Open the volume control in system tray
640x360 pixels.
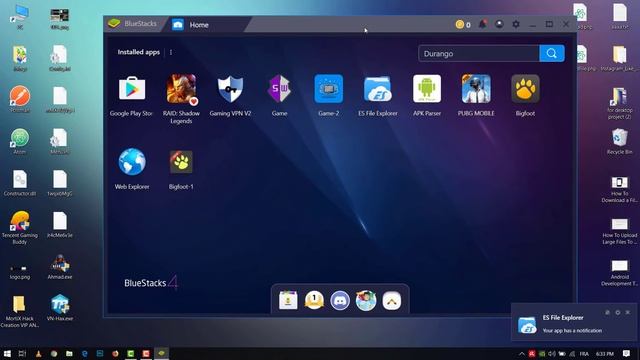(x=552, y=354)
